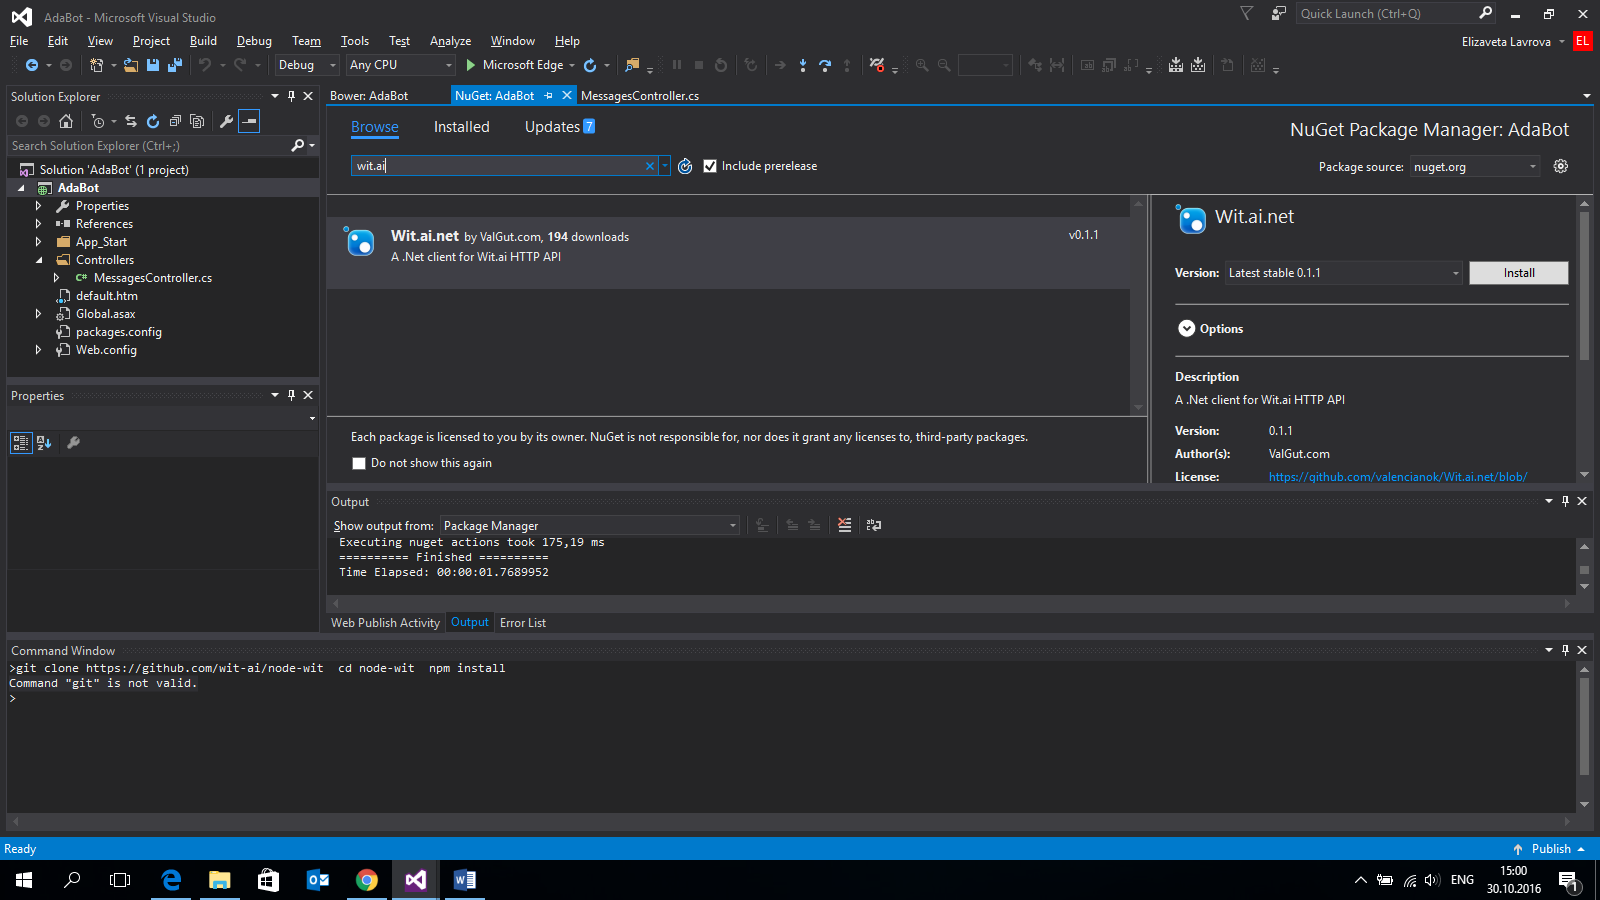
Task: Open Show output from Package Manager dropdown
Action: (x=590, y=525)
